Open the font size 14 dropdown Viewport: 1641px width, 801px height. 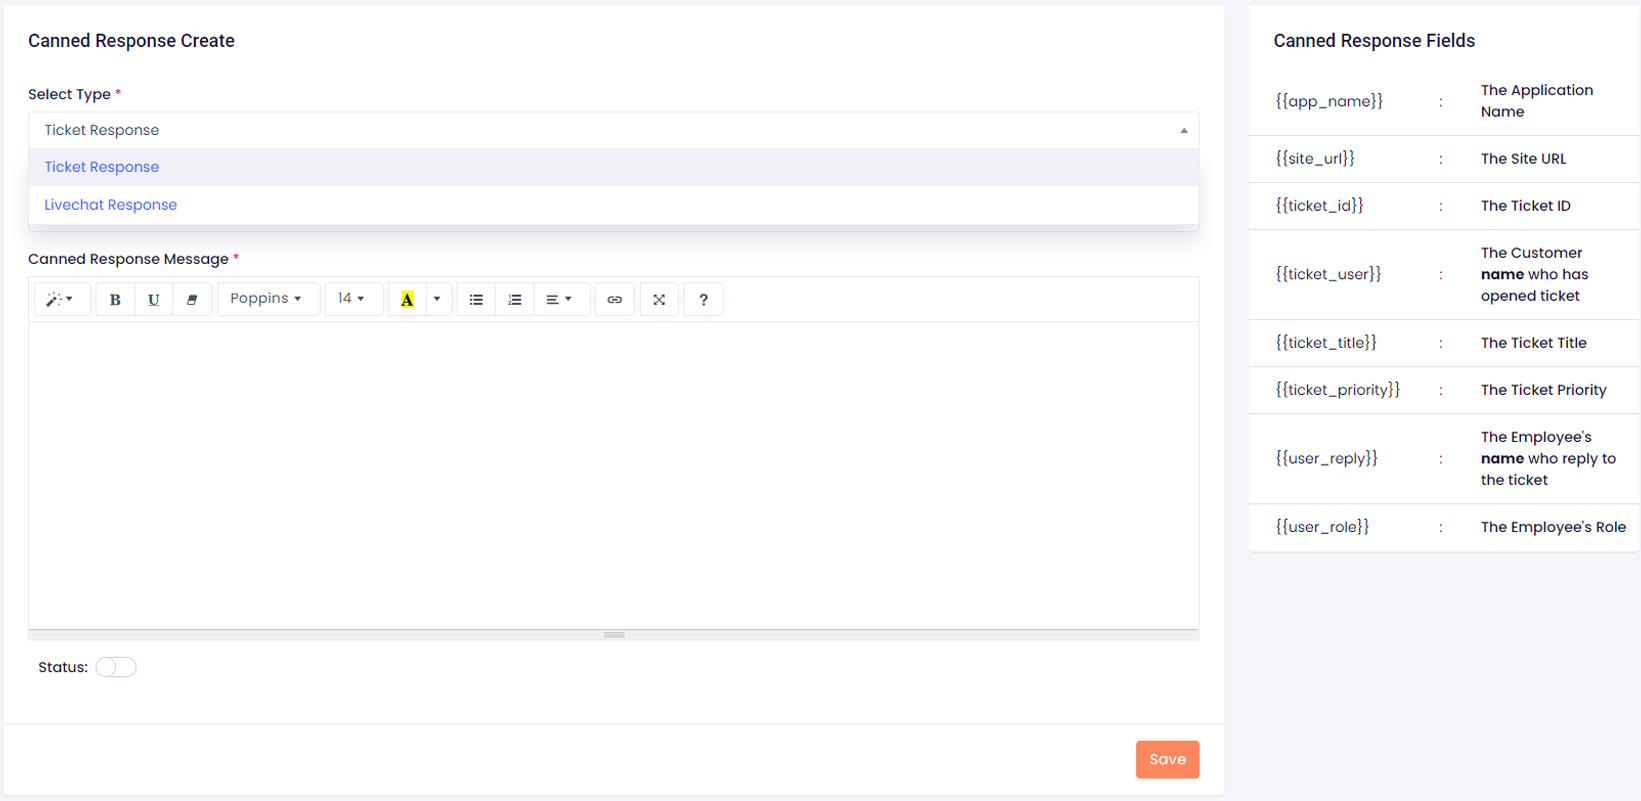pyautogui.click(x=351, y=299)
